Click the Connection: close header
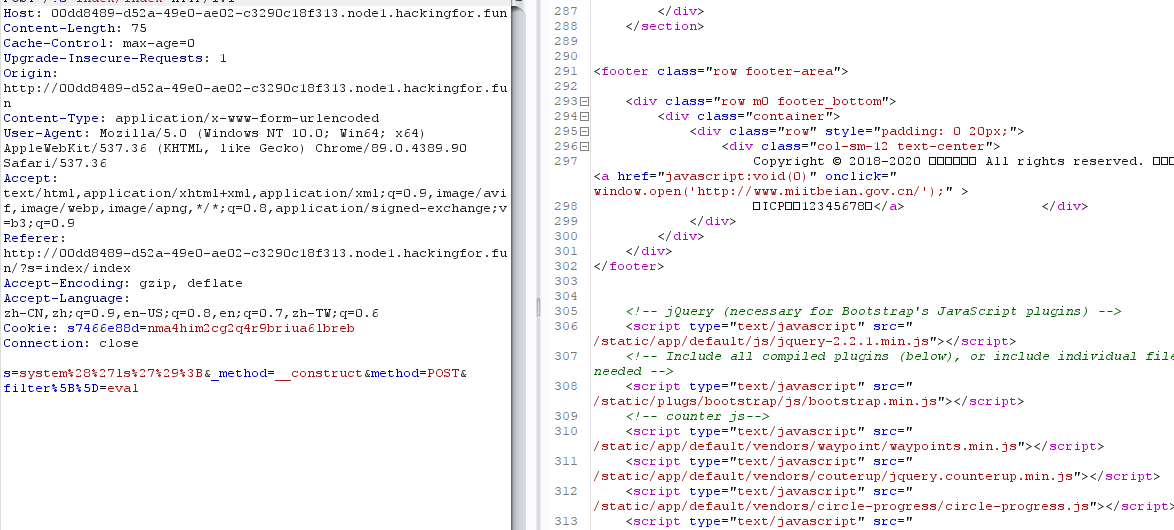This screenshot has width=1174, height=530. click(x=70, y=343)
